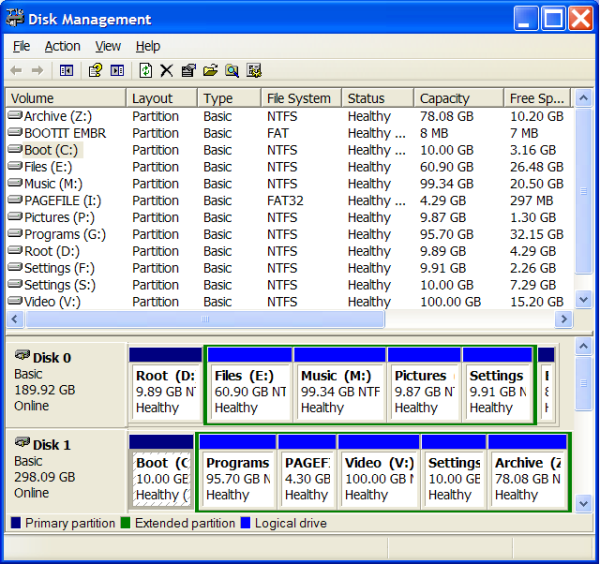Click the Primary partition legend color swatch
The width and height of the screenshot is (600, 564).
16,523
